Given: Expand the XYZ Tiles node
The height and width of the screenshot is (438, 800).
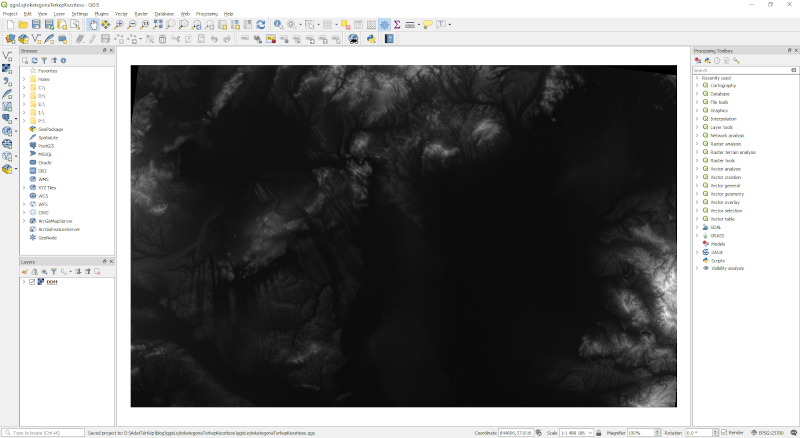Looking at the screenshot, I should (x=24, y=188).
